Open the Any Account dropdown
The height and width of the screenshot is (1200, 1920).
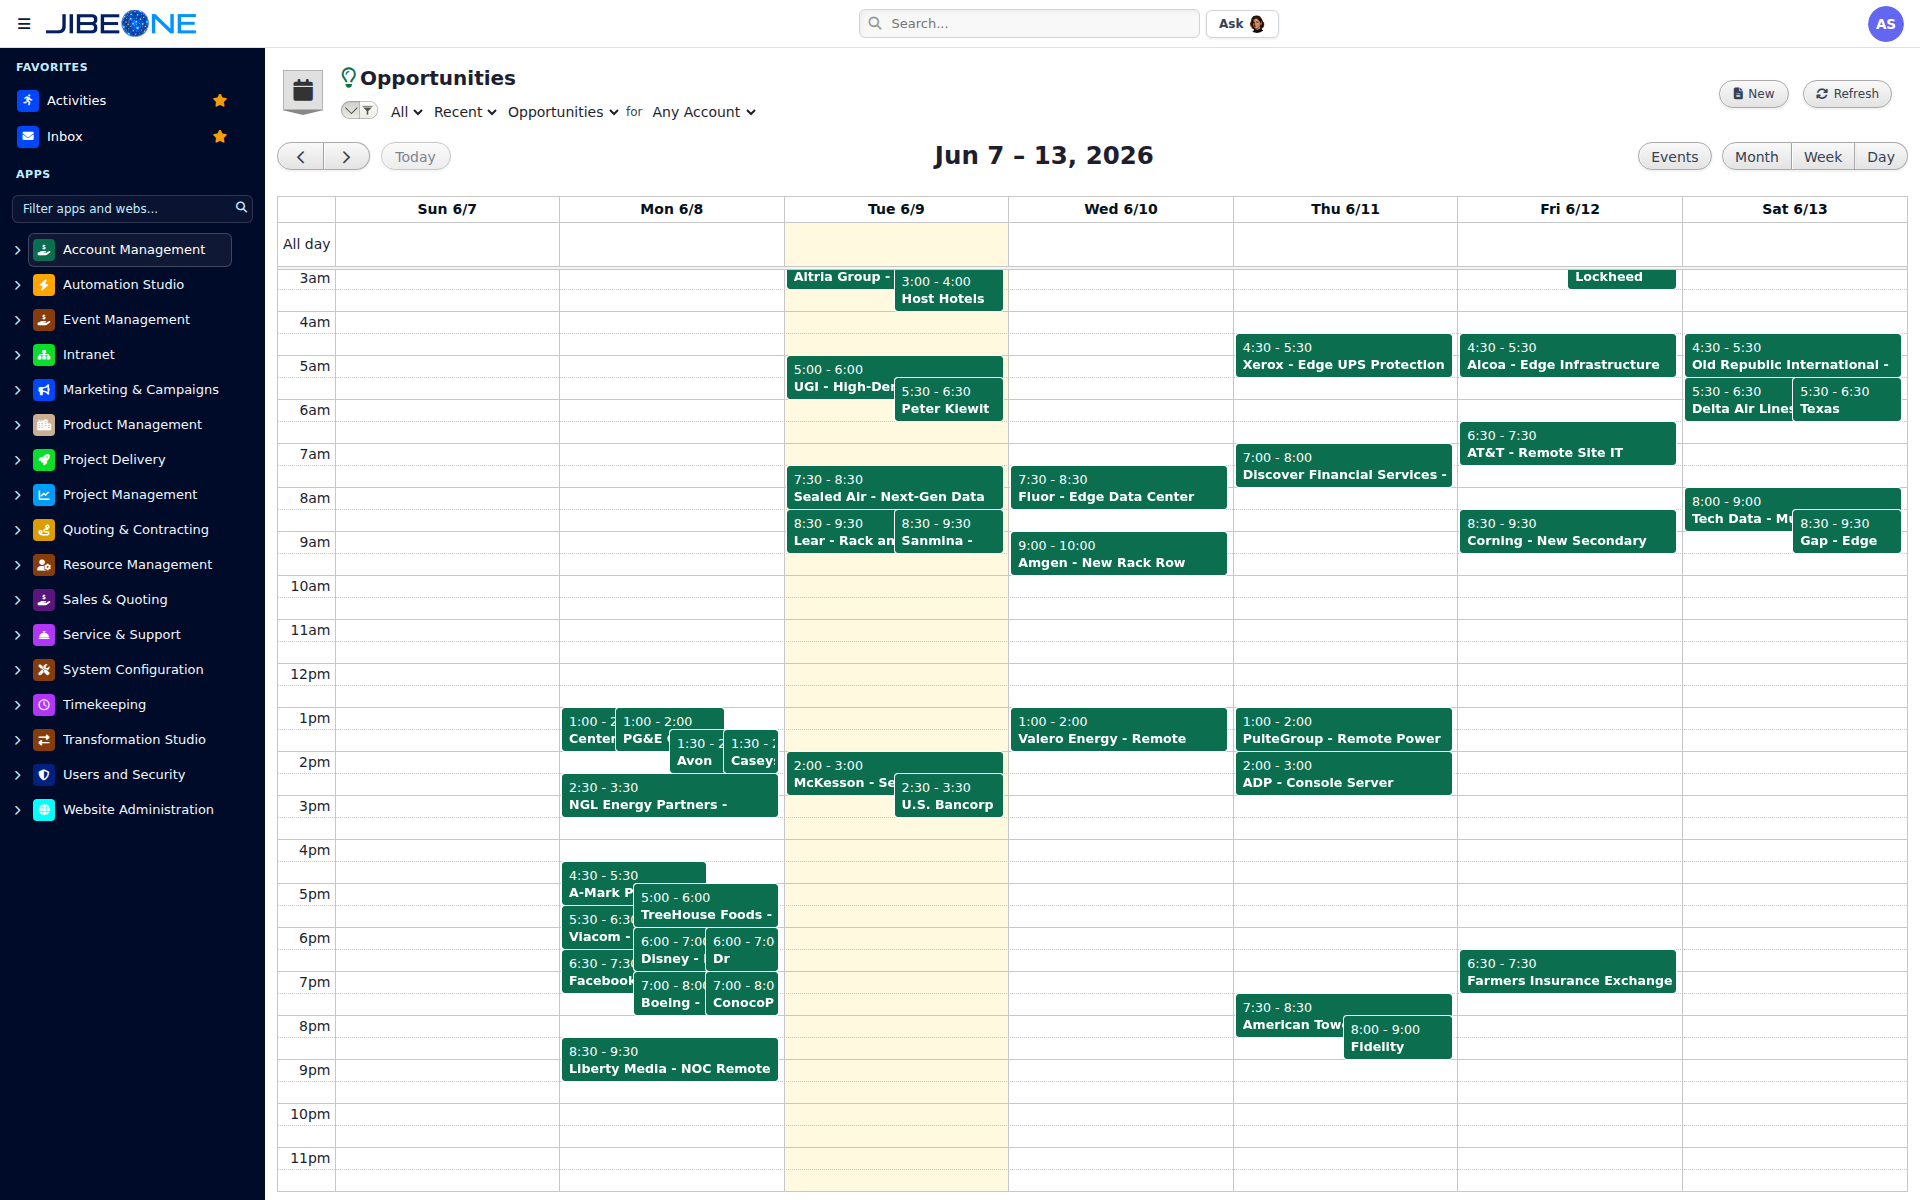(x=704, y=112)
